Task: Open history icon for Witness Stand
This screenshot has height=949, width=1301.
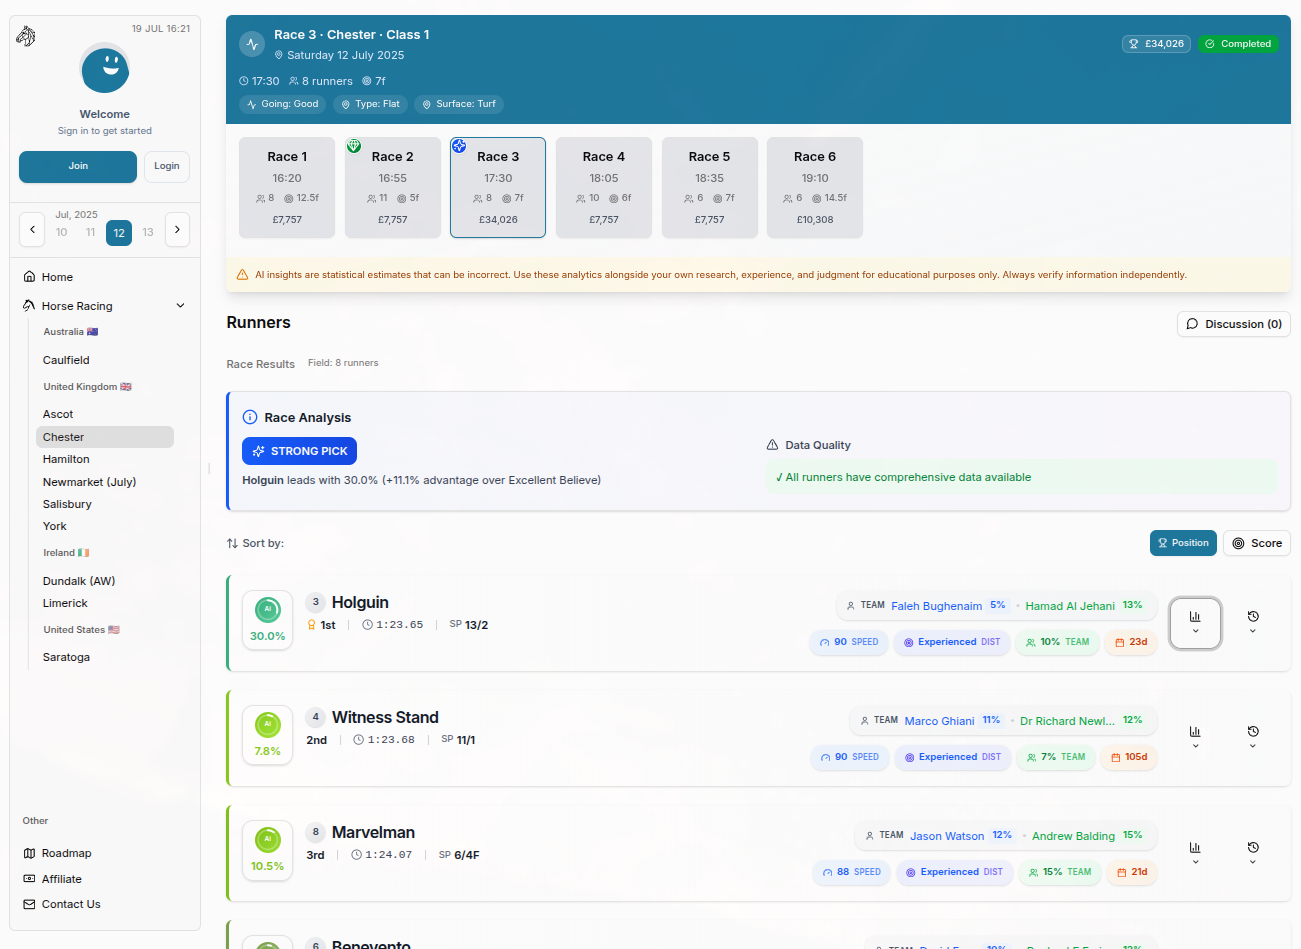Action: click(1253, 738)
